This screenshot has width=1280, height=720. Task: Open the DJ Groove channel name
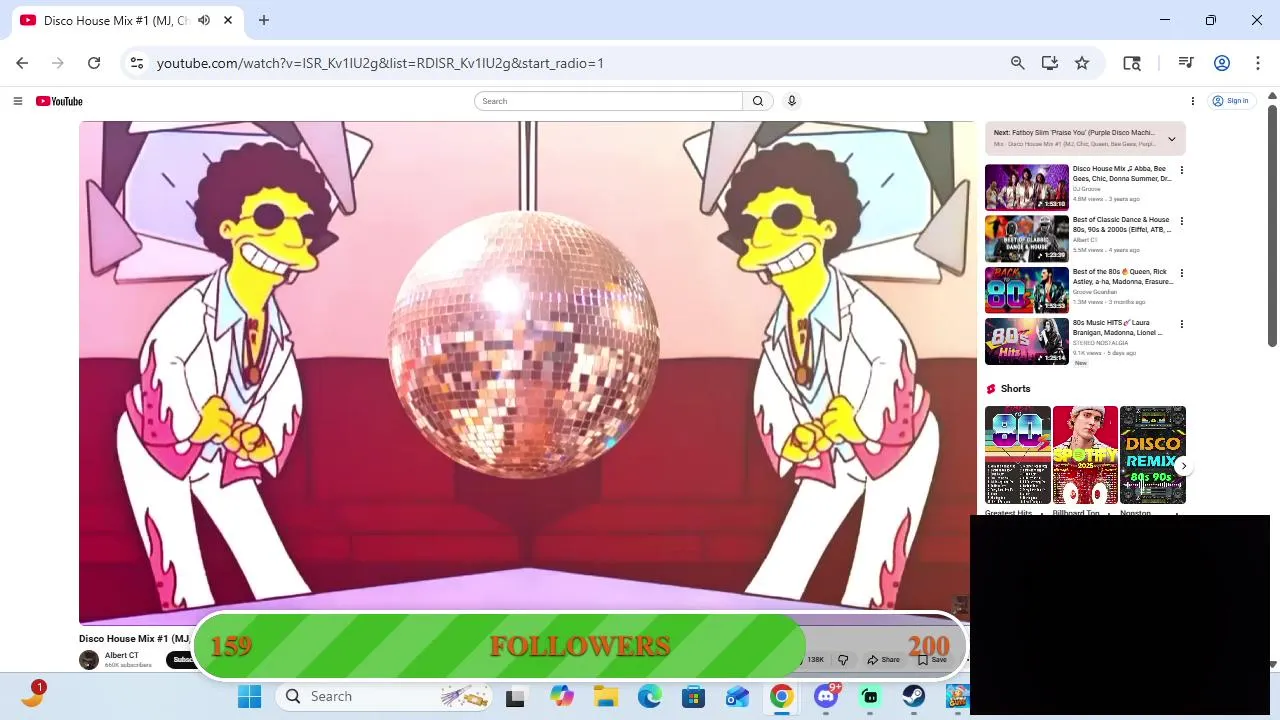1087,189
